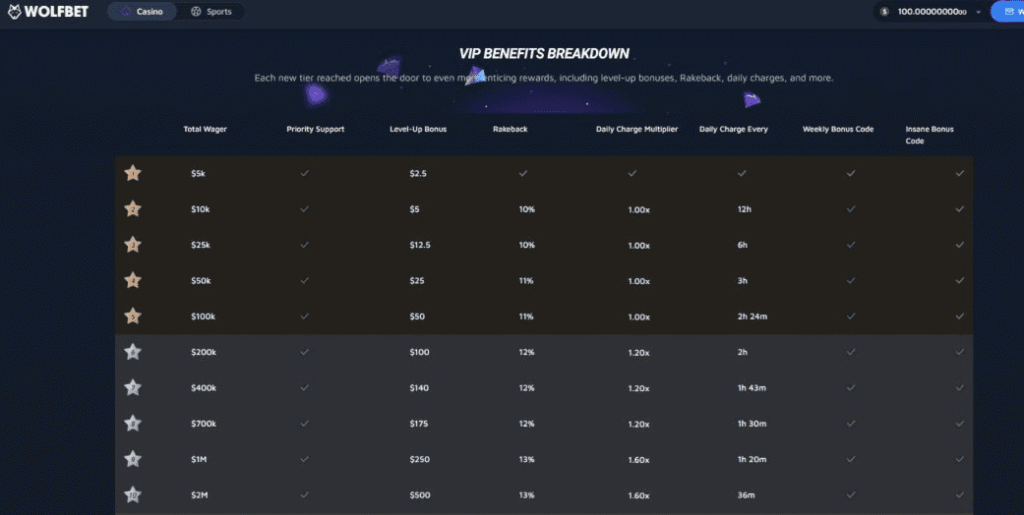This screenshot has width=1024, height=515.
Task: Click the silver level 8 star badge
Action: tap(132, 423)
